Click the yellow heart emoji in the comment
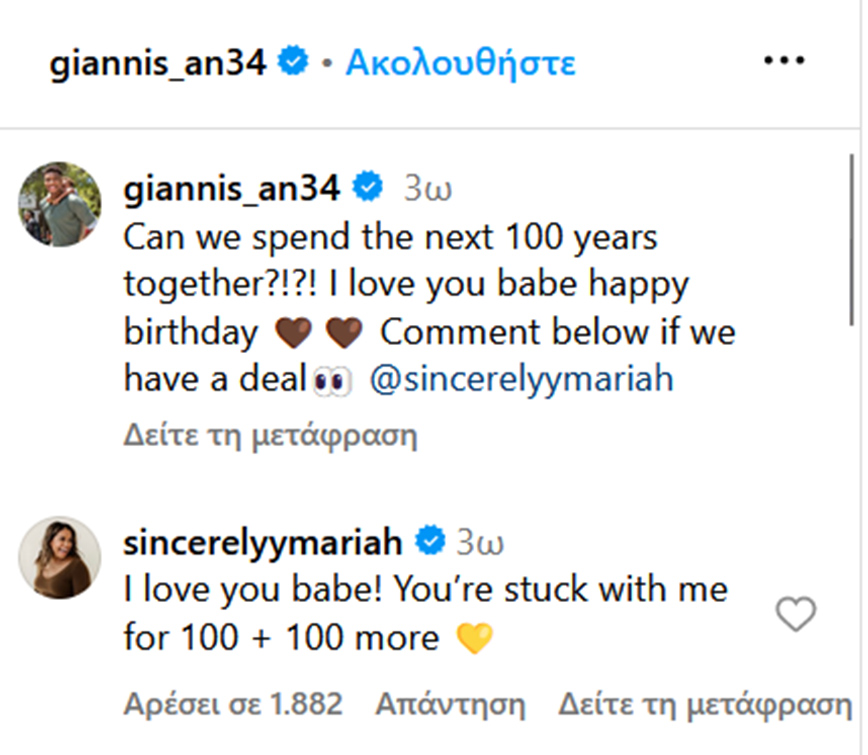 click(474, 638)
